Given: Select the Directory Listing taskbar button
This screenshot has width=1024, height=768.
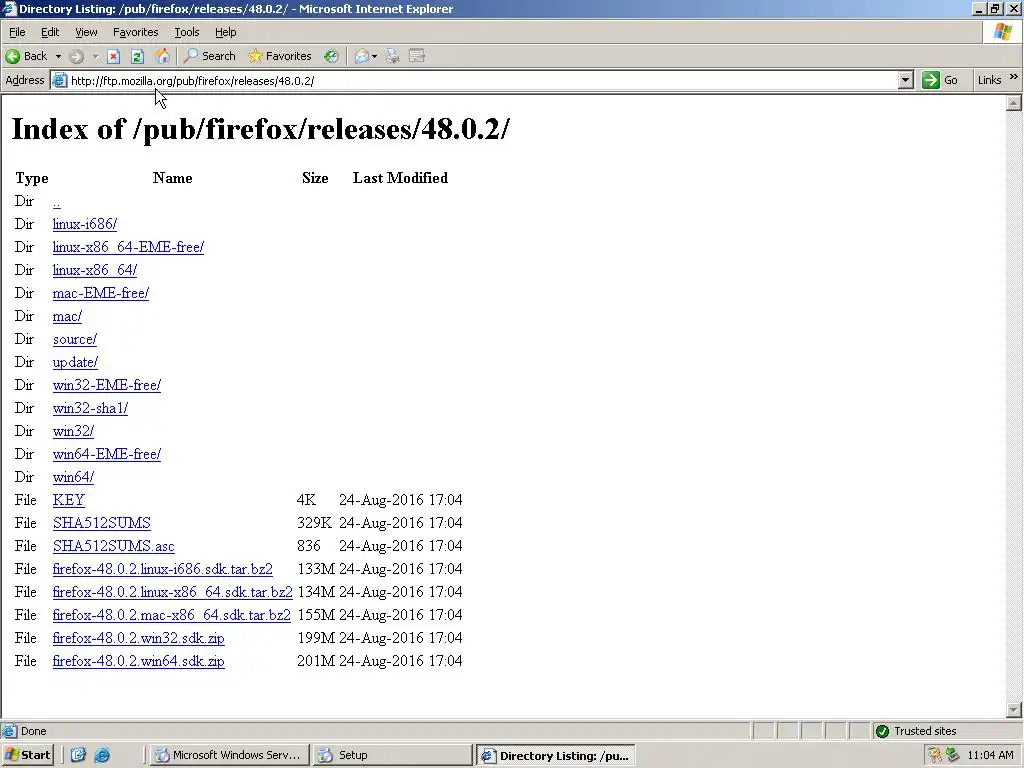Looking at the screenshot, I should pos(556,756).
